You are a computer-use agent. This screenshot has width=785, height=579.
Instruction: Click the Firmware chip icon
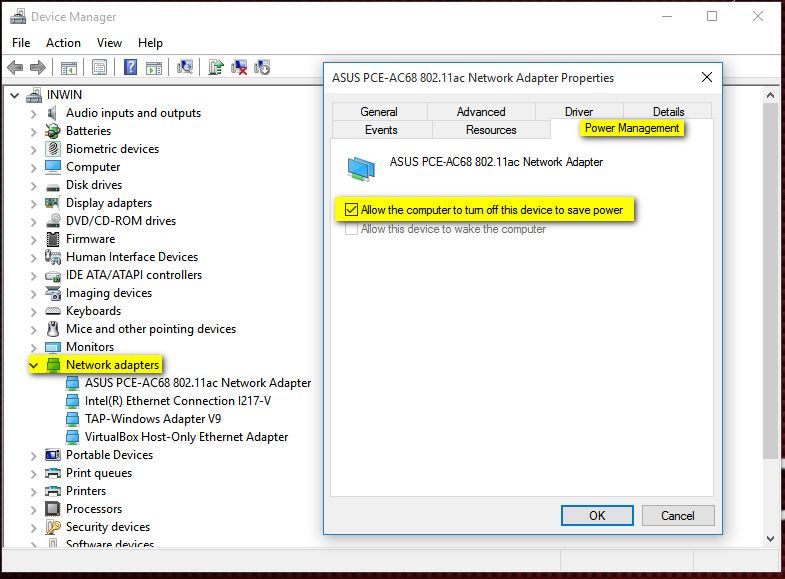[x=53, y=239]
